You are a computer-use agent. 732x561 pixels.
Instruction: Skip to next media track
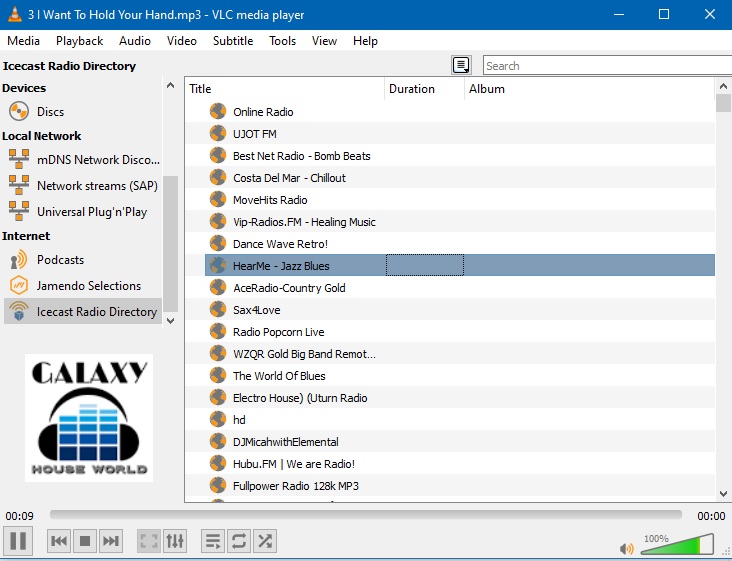[x=111, y=541]
